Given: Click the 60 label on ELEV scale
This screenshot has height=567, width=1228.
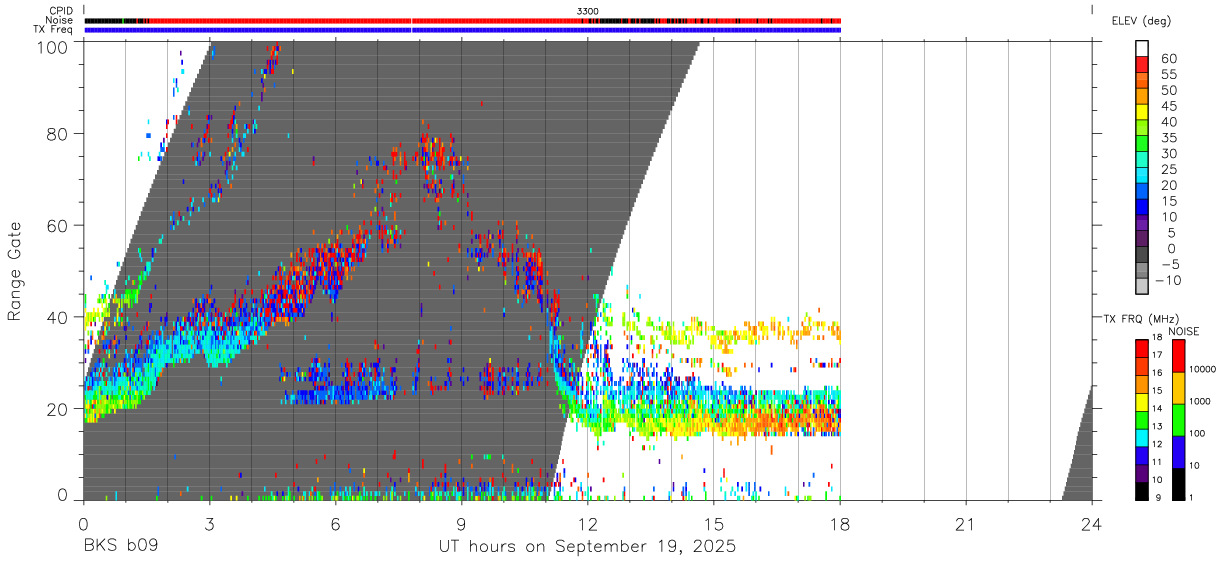Looking at the screenshot, I should point(1167,58).
